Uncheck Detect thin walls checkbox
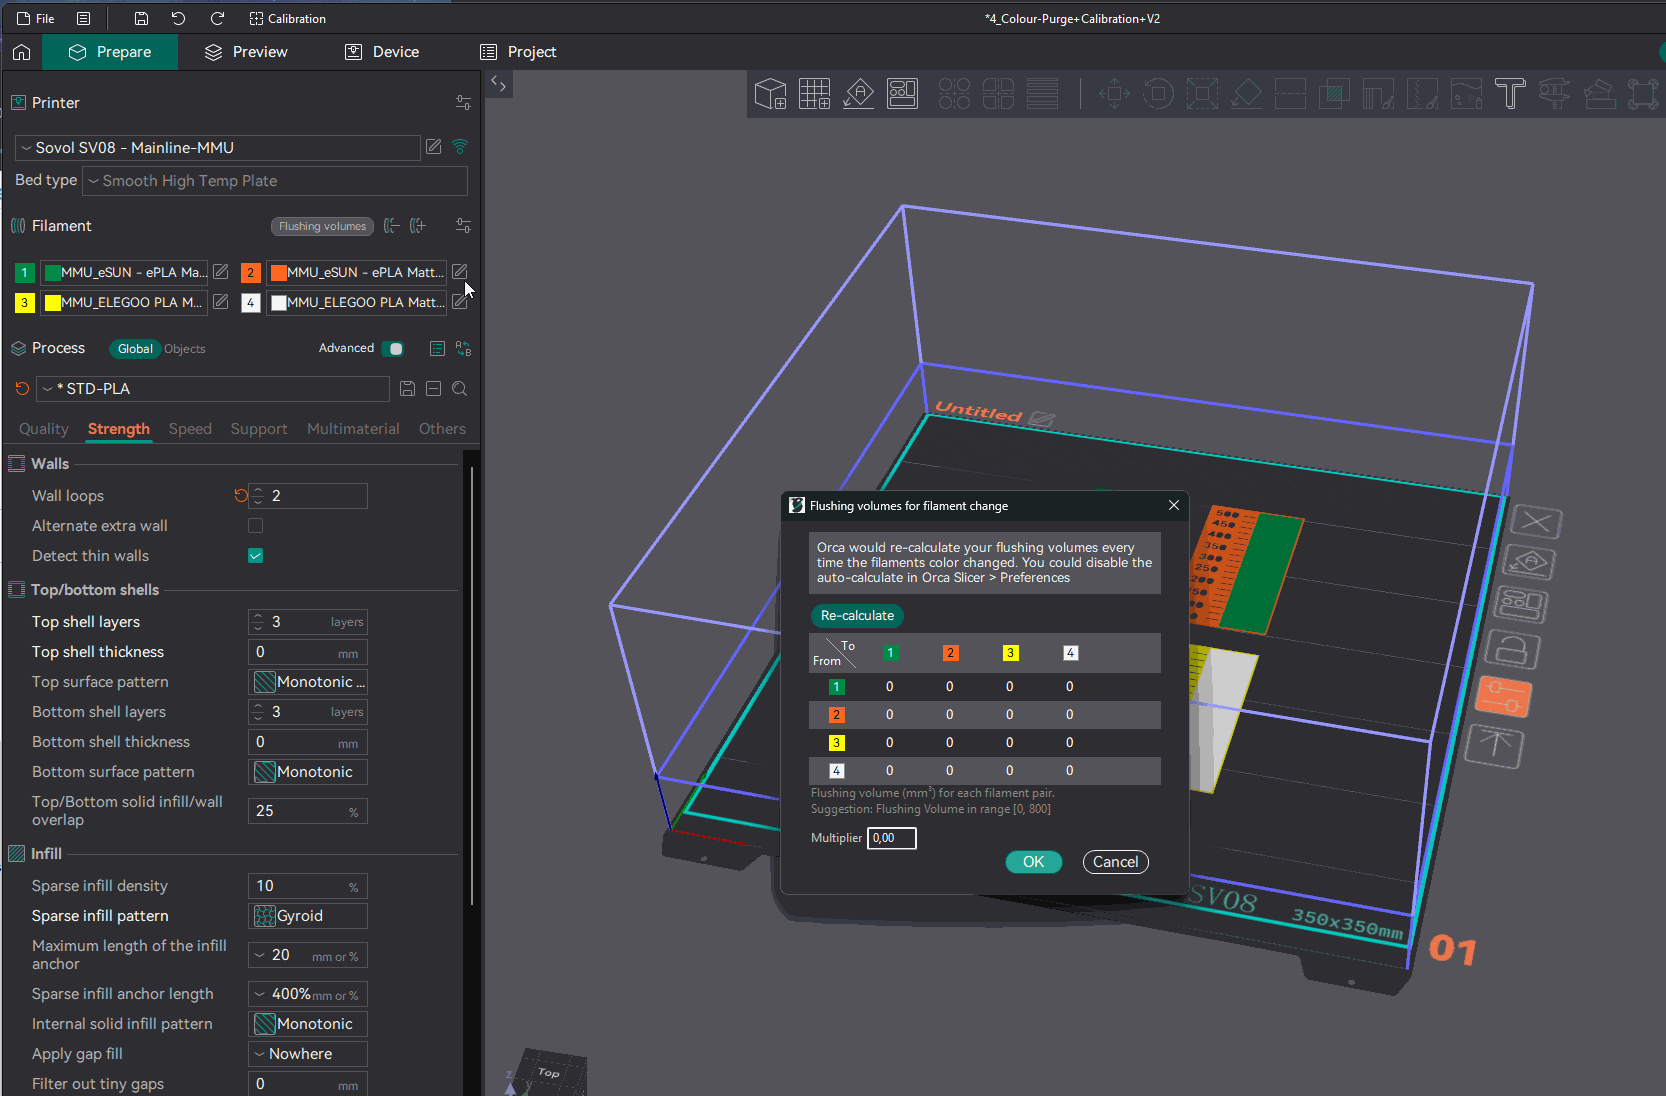 [x=256, y=556]
